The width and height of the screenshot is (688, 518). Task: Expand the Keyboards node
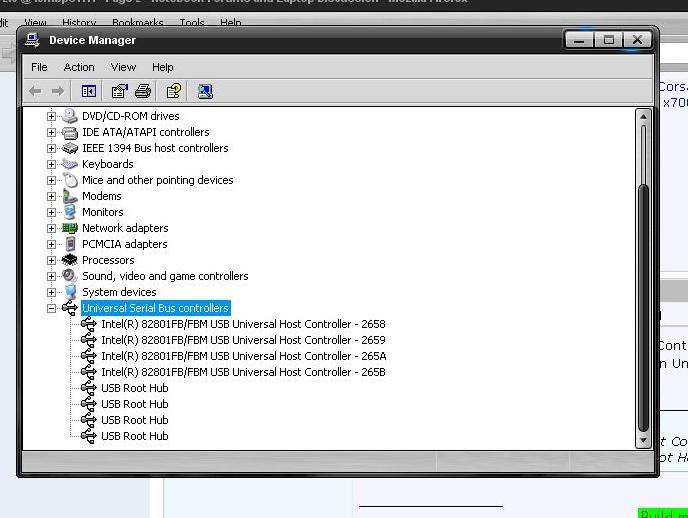click(x=51, y=164)
